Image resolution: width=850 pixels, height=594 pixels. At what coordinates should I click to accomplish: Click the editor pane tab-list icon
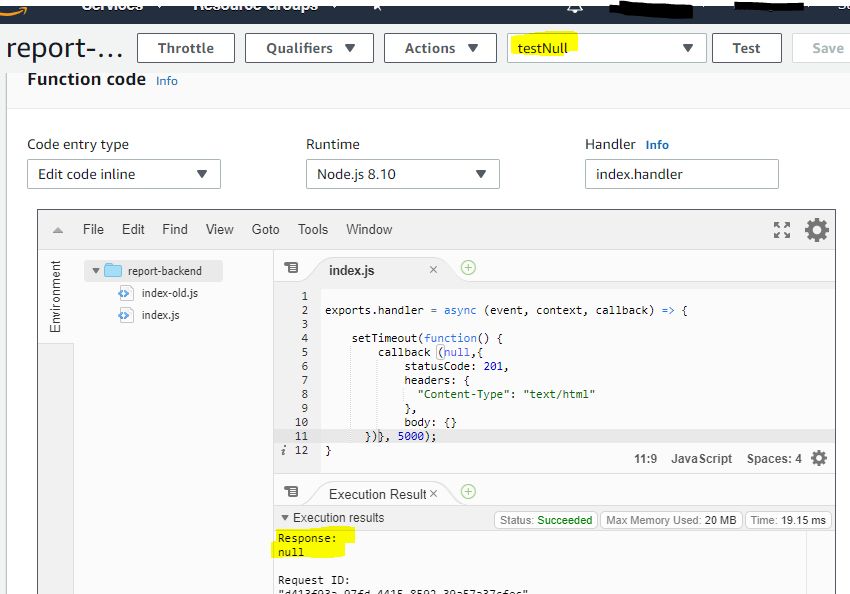291,267
